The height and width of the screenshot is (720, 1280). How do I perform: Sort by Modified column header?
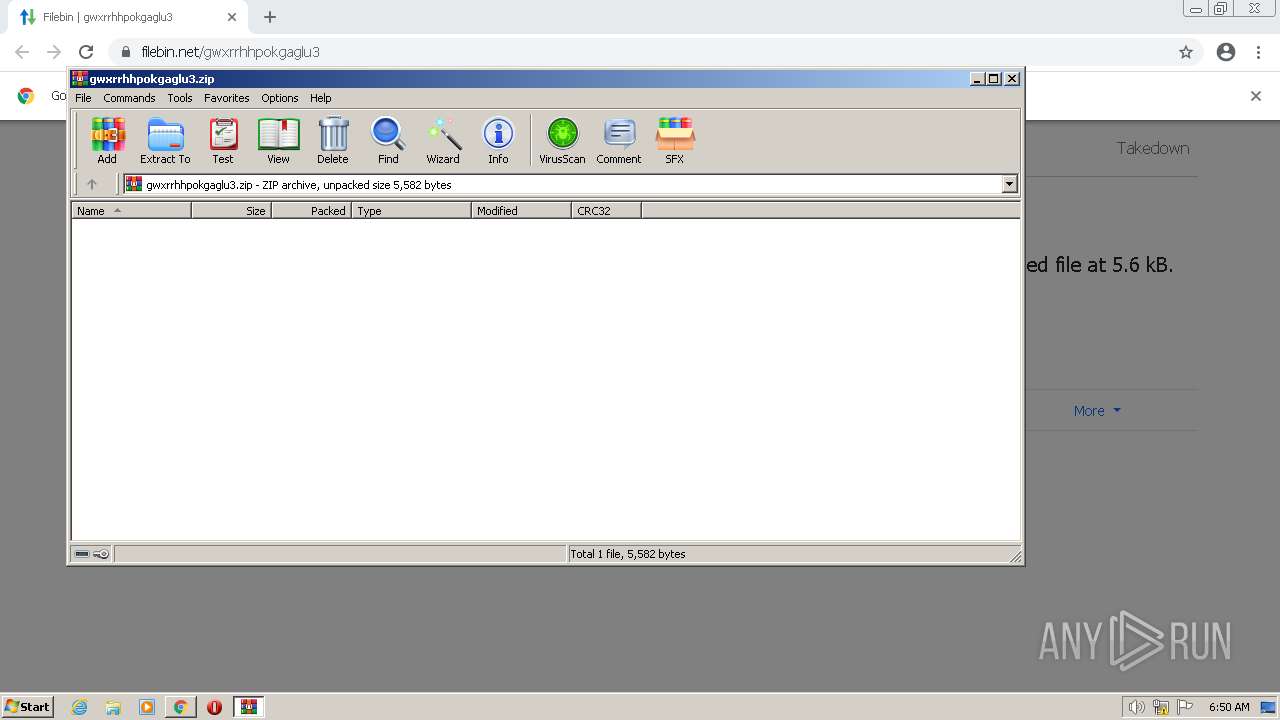pyautogui.click(x=521, y=211)
